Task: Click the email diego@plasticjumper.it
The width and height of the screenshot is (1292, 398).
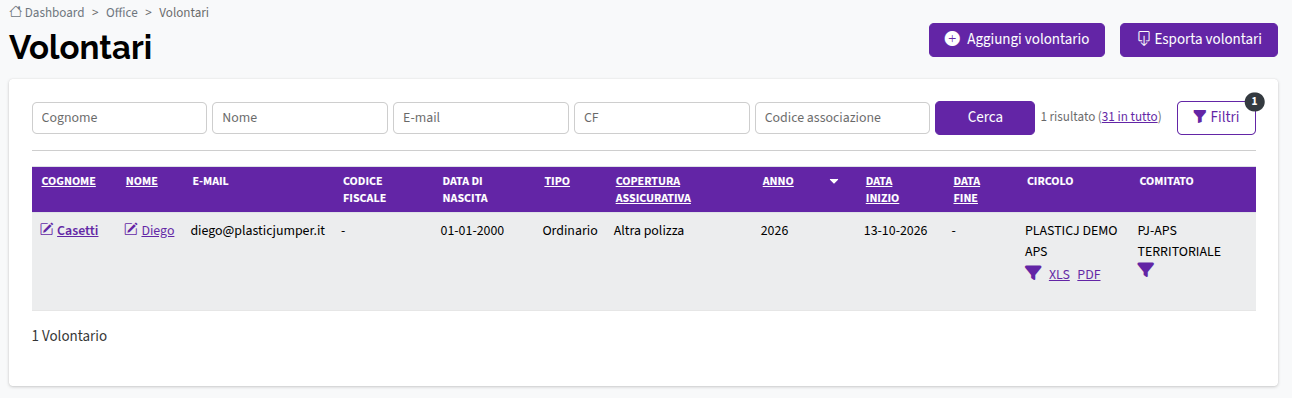Action: pyautogui.click(x=258, y=231)
